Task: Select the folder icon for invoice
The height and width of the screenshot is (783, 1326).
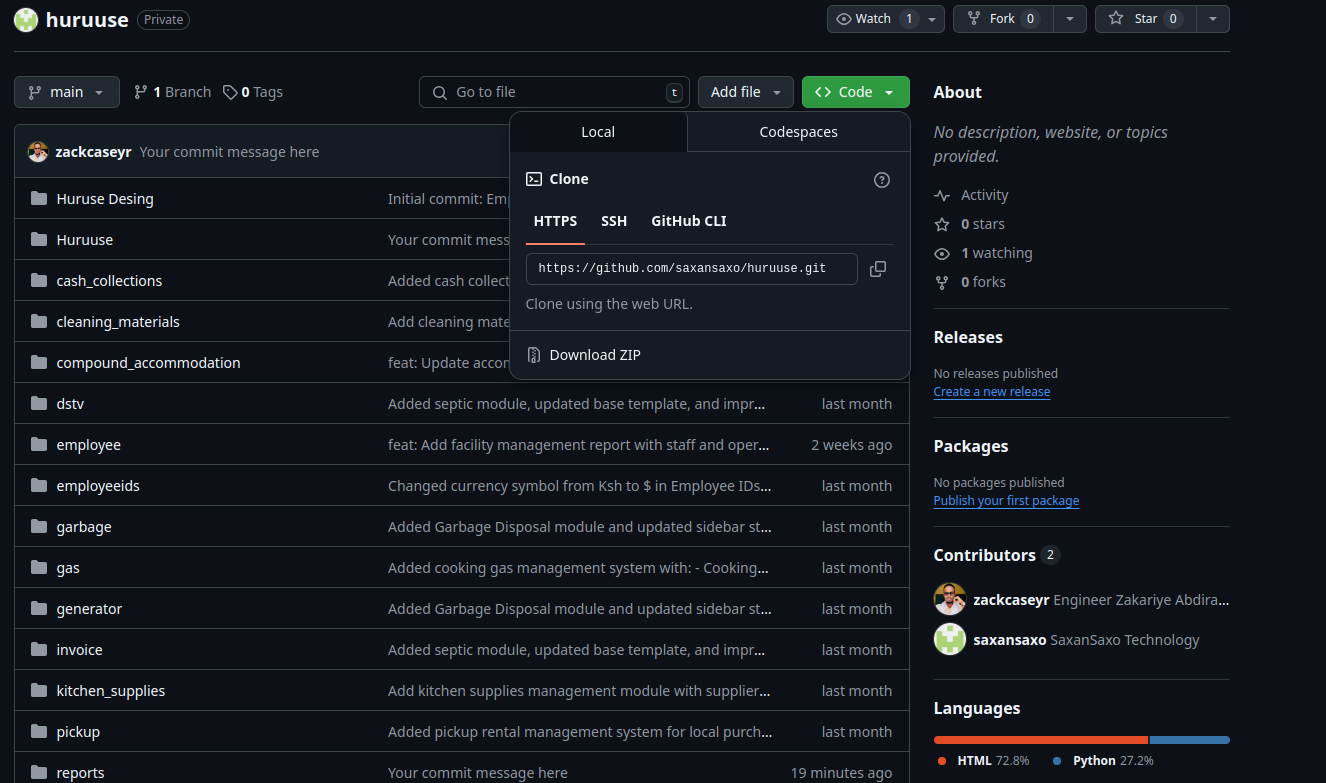Action: click(x=39, y=650)
